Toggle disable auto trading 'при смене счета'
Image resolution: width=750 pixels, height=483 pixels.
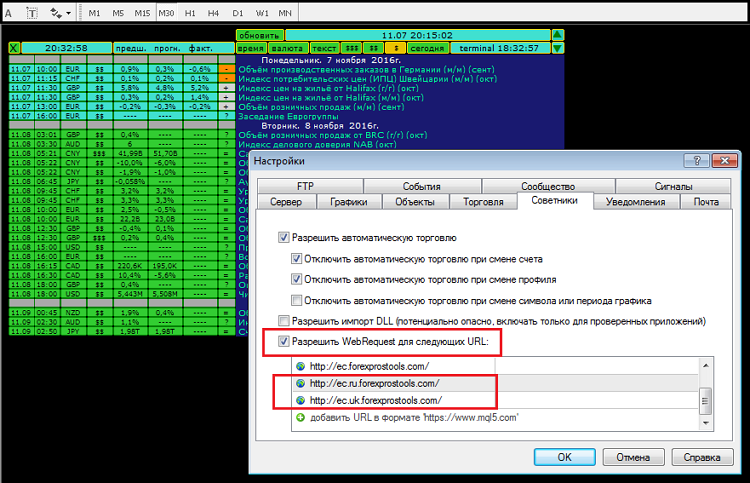point(297,259)
